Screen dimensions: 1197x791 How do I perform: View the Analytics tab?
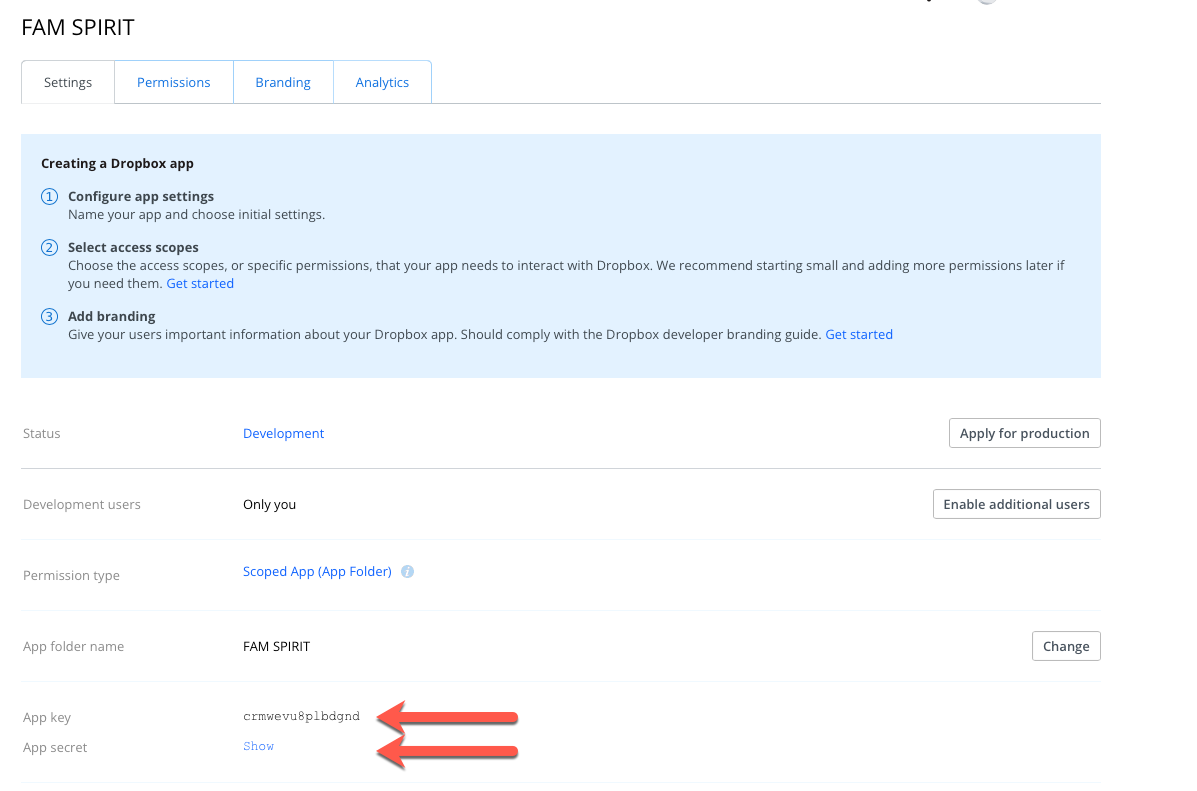pyautogui.click(x=382, y=82)
